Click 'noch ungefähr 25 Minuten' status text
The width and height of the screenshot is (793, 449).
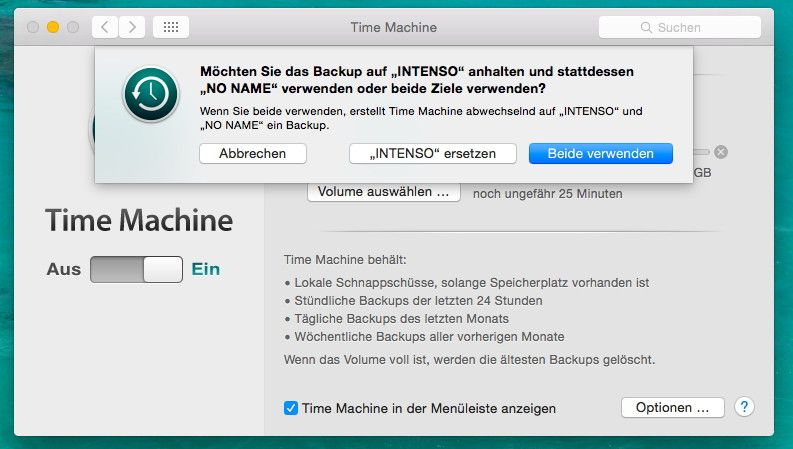pos(548,194)
